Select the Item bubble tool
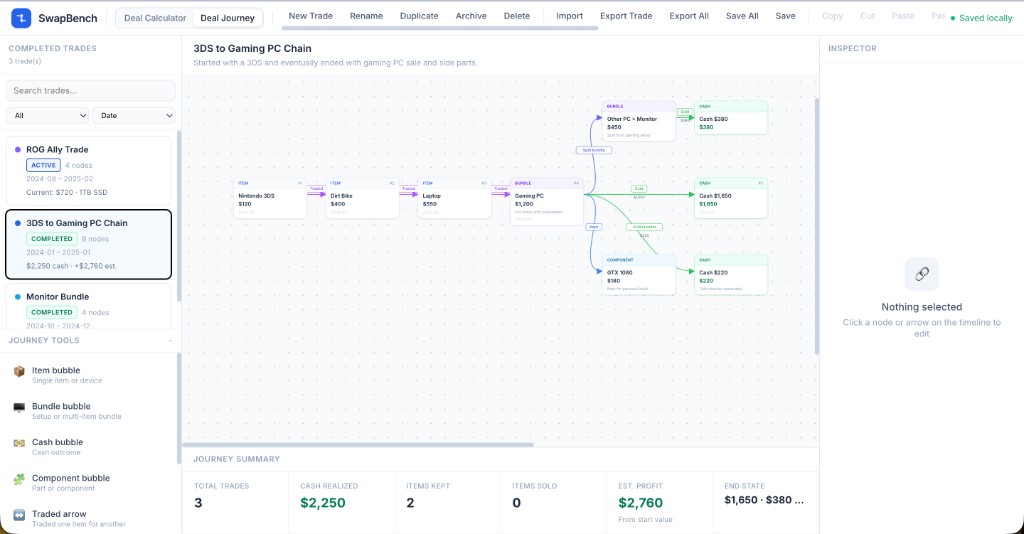The height and width of the screenshot is (534, 1024). pos(89,374)
